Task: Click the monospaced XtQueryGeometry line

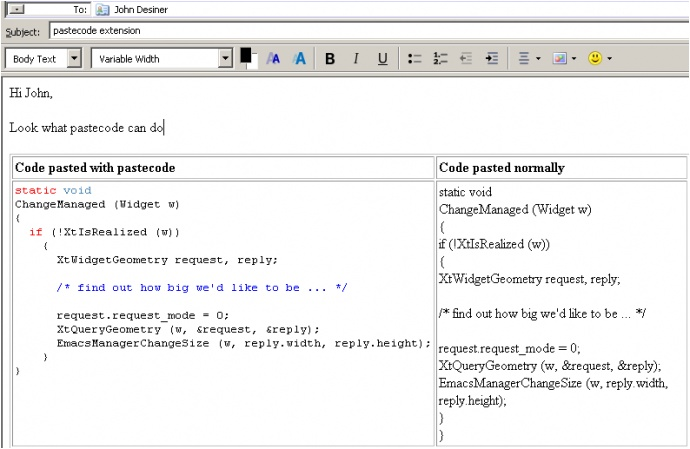Action: click(x=188, y=329)
